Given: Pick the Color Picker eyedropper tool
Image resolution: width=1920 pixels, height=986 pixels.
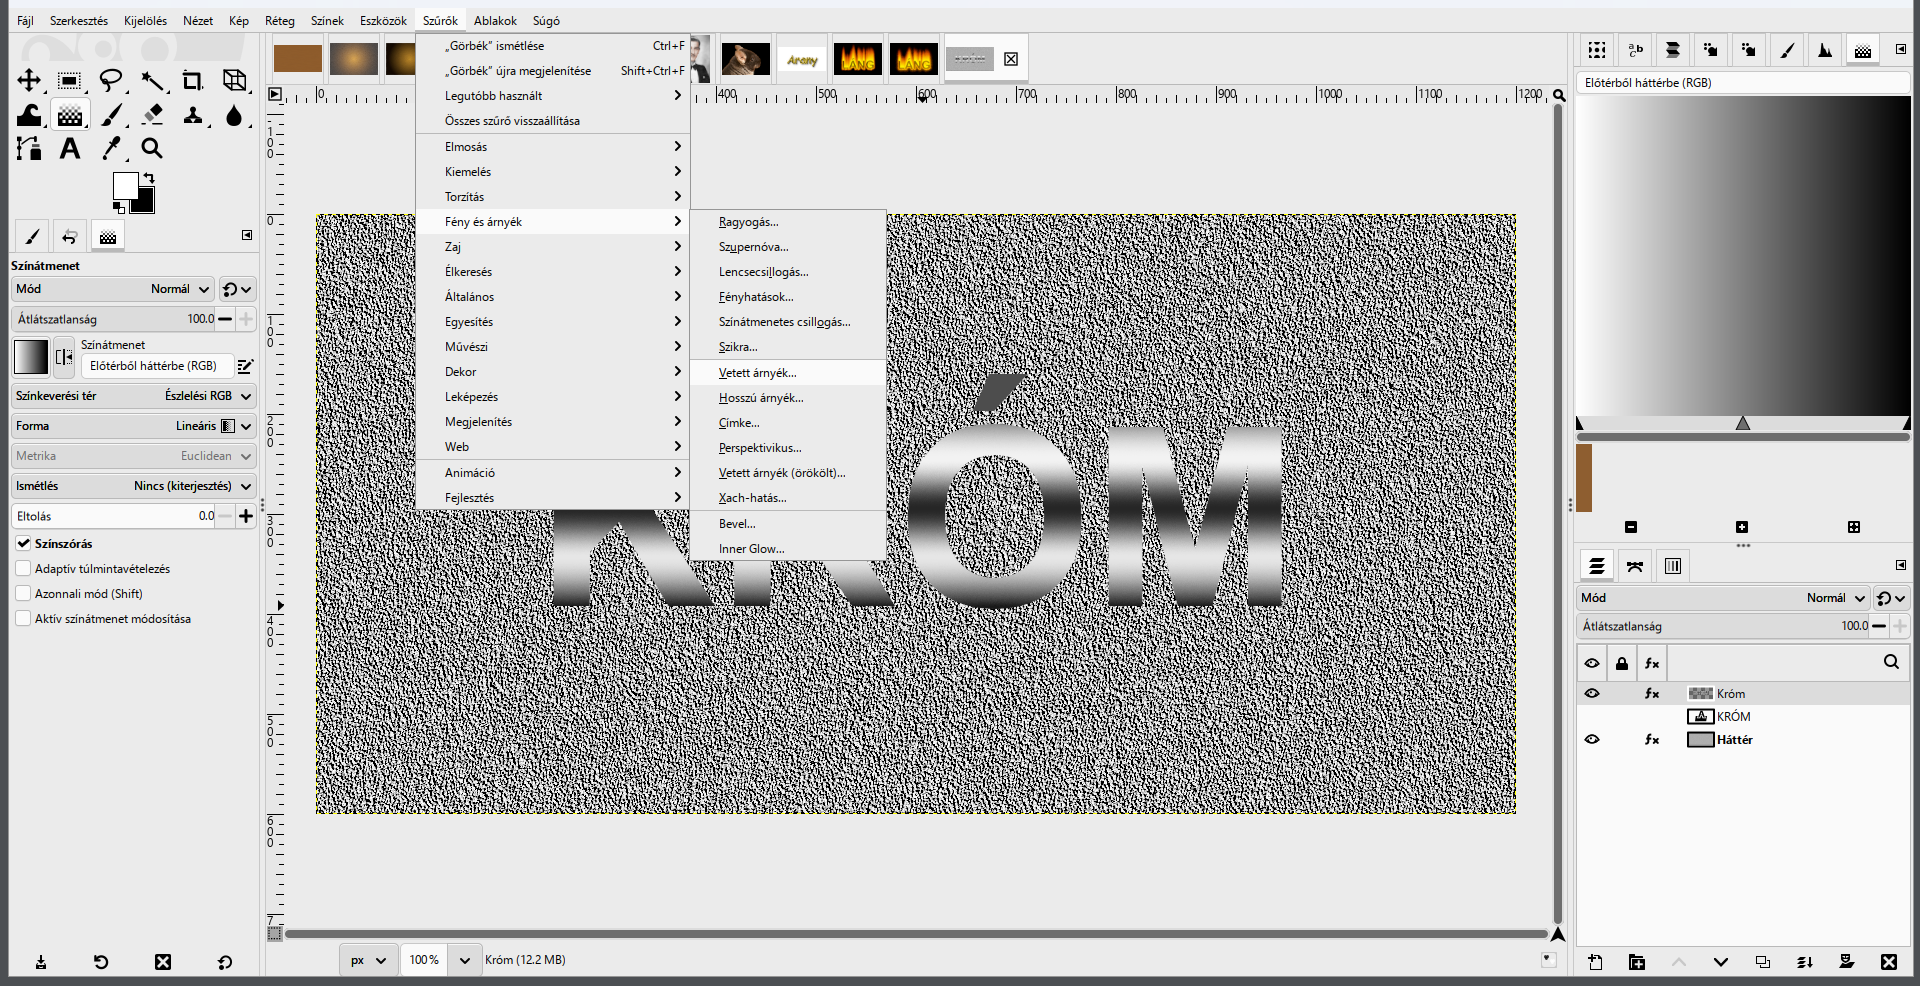Looking at the screenshot, I should [111, 149].
